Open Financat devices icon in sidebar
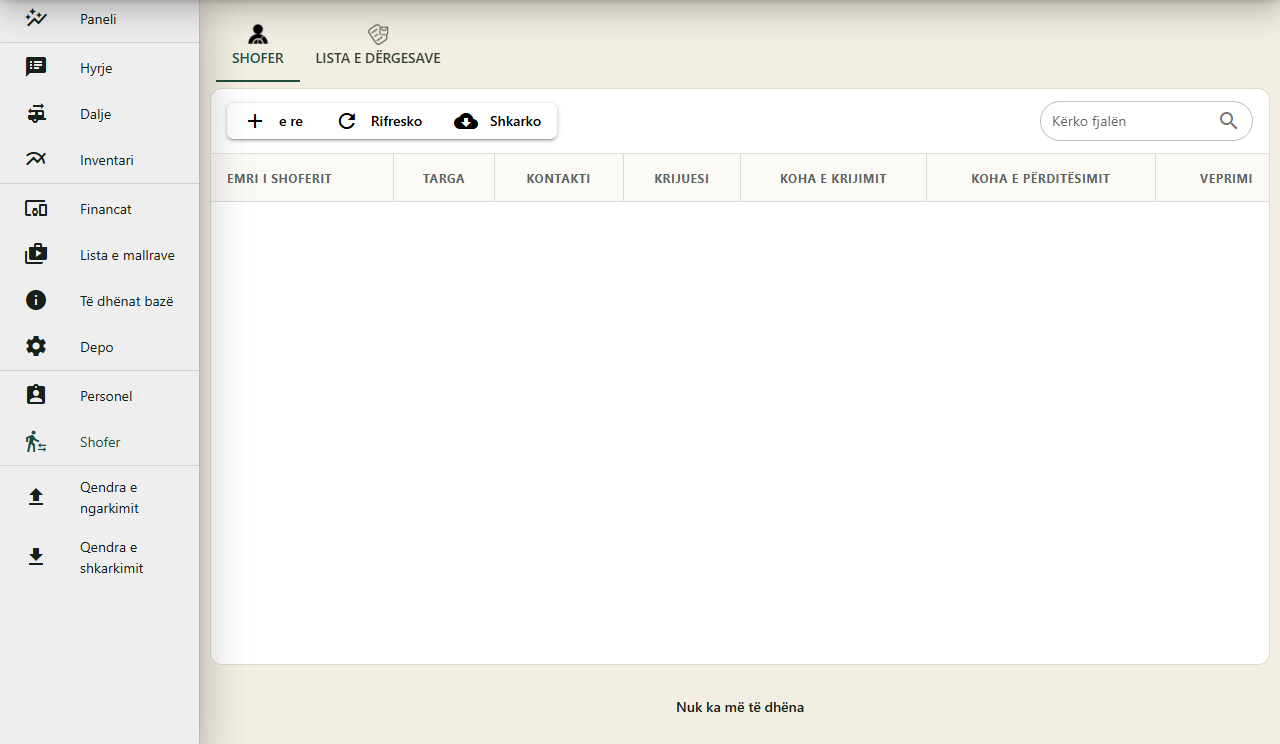 36,209
